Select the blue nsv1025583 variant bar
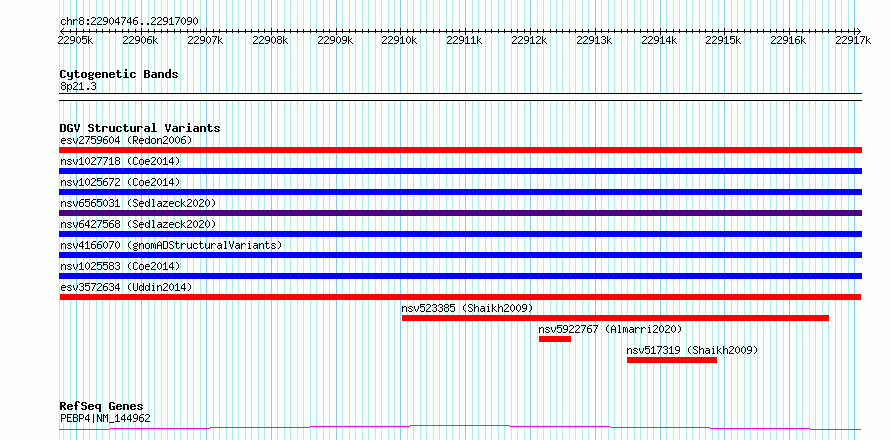Screen dimensions: 890x440 [x=460, y=276]
